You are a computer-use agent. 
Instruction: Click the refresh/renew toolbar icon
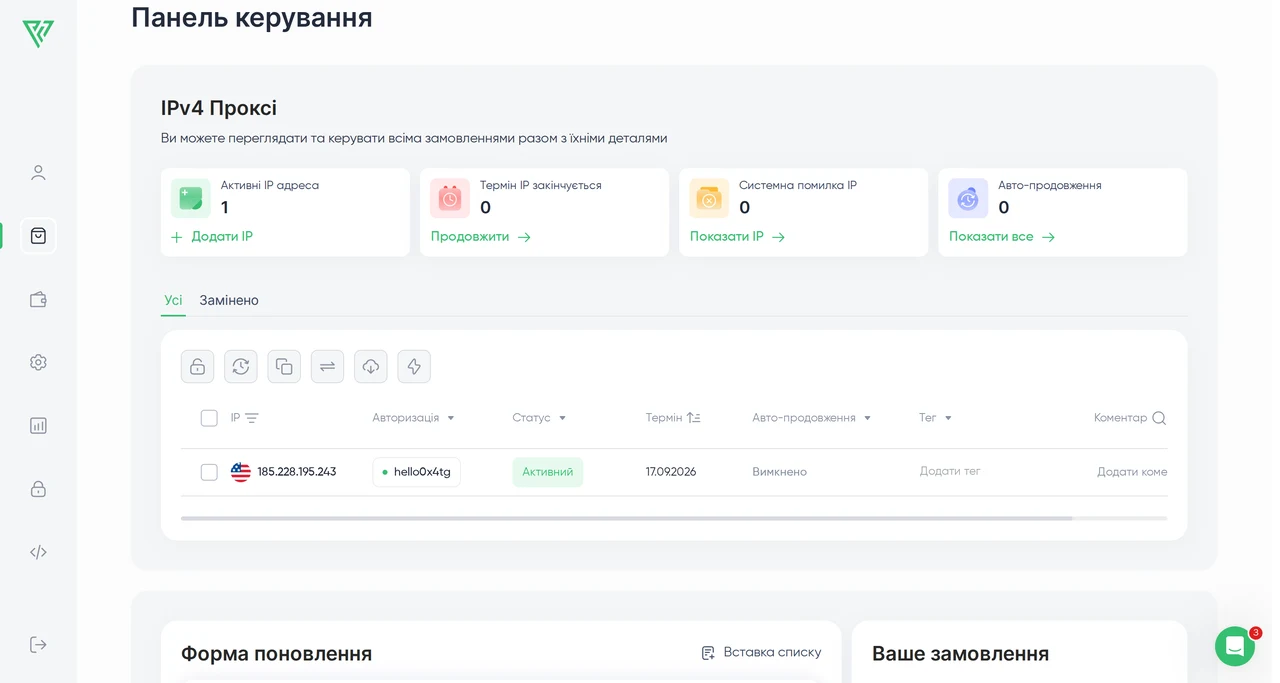click(241, 366)
